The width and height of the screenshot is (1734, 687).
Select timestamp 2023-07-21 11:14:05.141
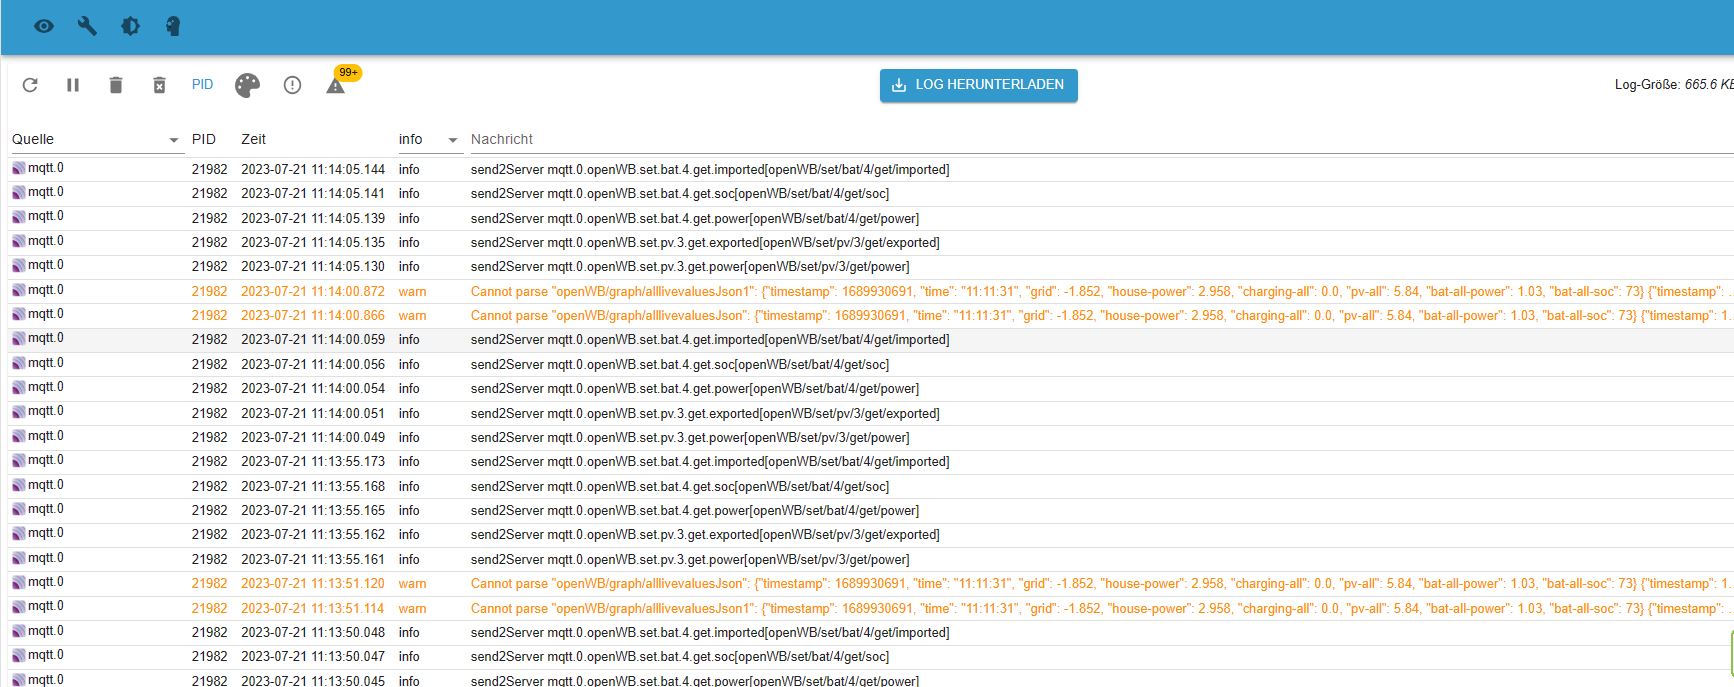(313, 194)
